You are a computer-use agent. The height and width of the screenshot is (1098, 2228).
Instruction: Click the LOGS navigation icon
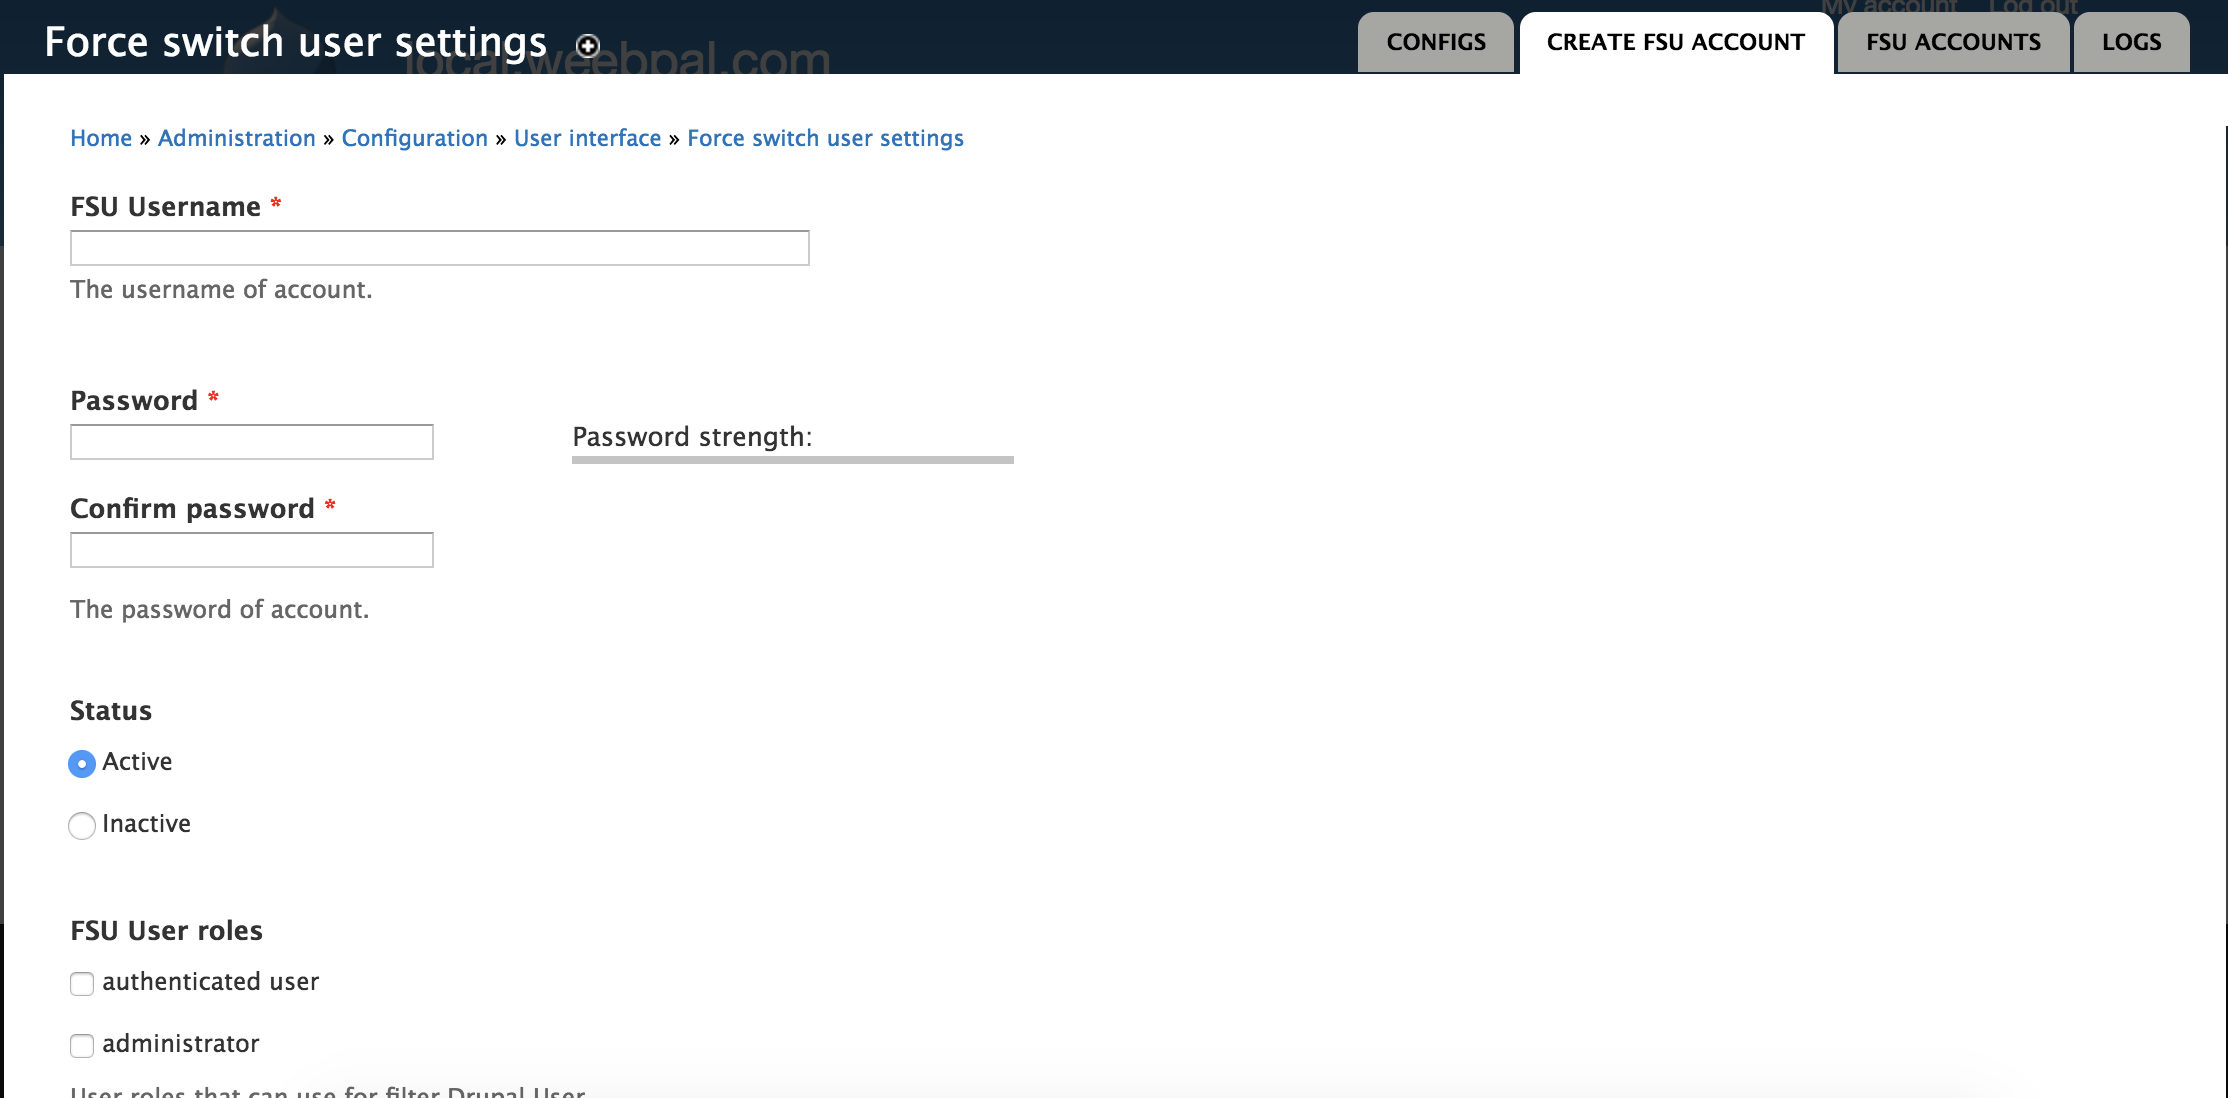2129,41
